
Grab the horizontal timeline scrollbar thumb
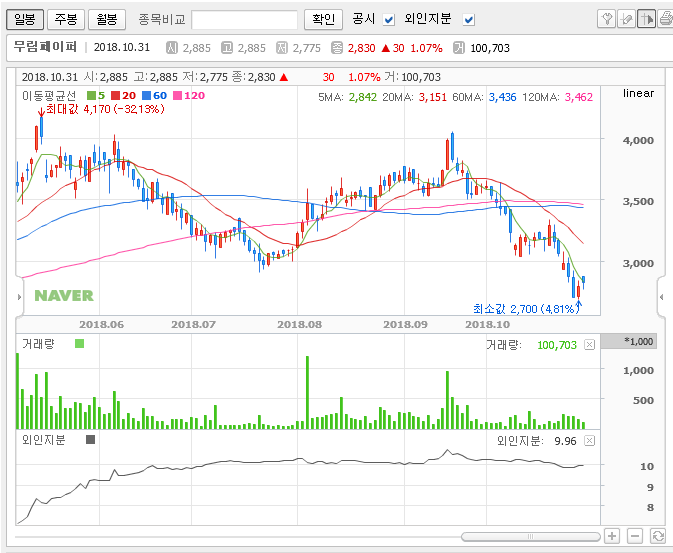tap(531, 536)
